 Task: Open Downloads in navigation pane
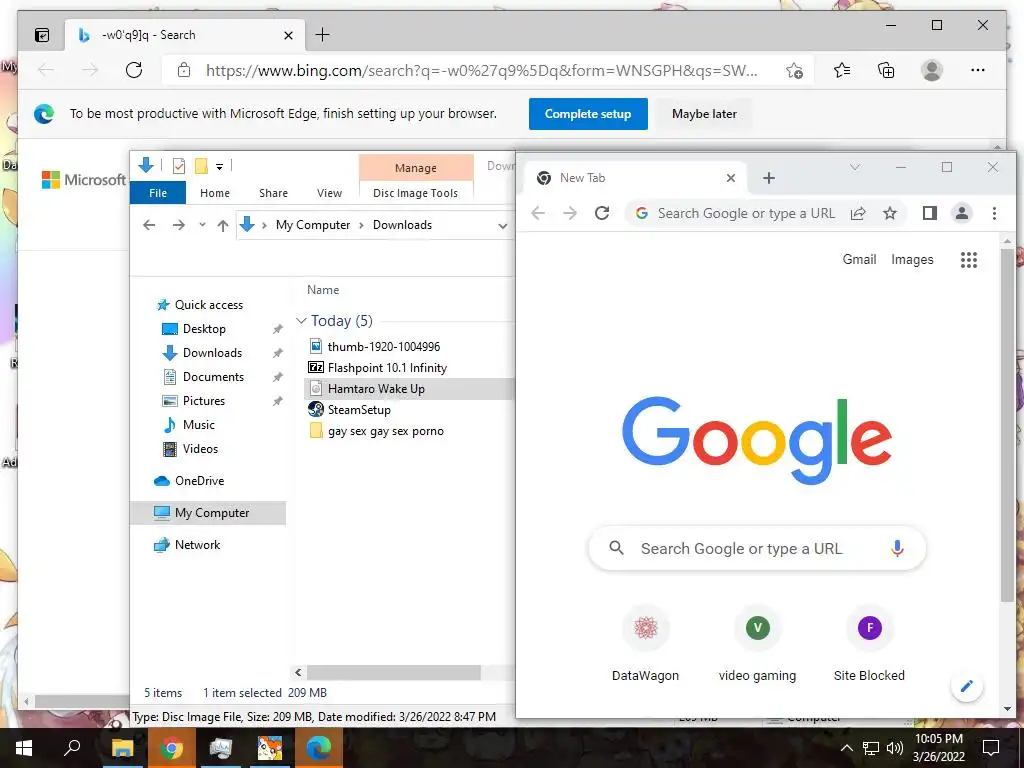click(x=212, y=353)
